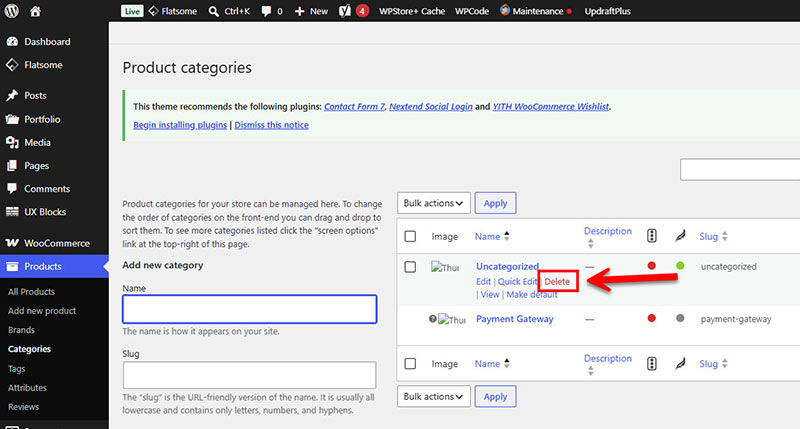This screenshot has height=429, width=800.
Task: Click Quick Edit under Uncategorized
Action: 517,282
